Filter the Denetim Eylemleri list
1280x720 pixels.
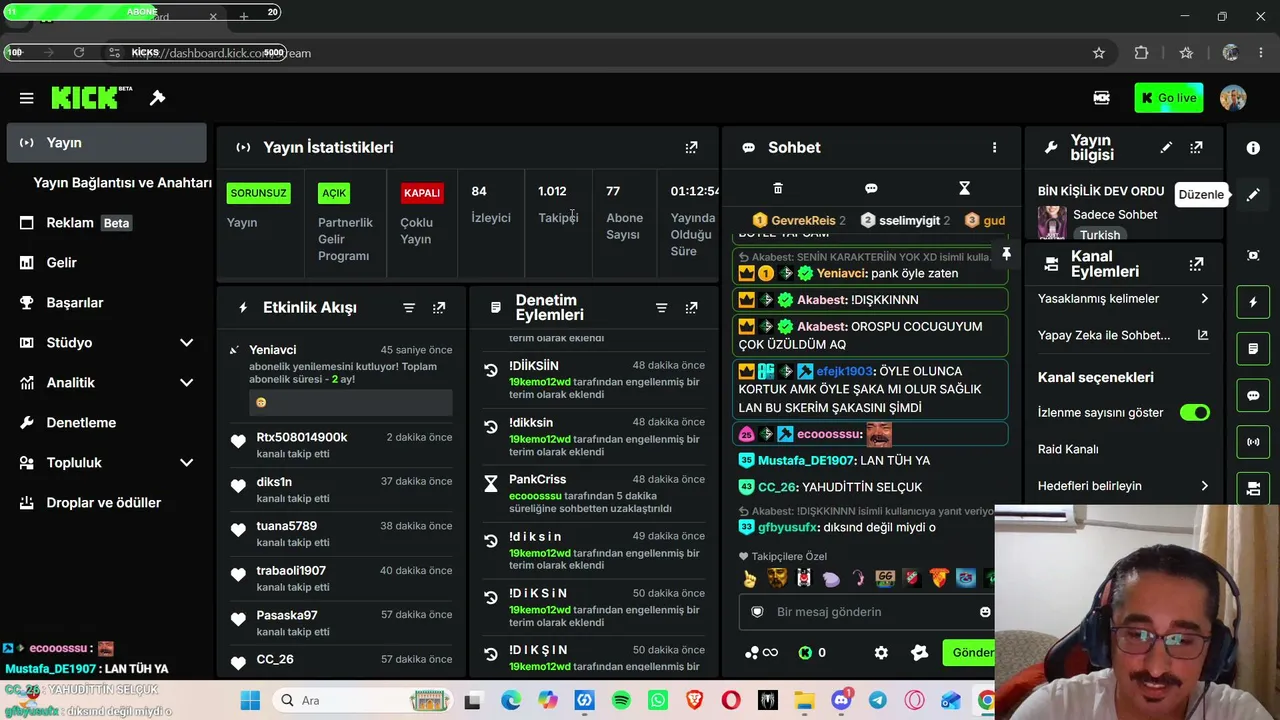coord(661,308)
